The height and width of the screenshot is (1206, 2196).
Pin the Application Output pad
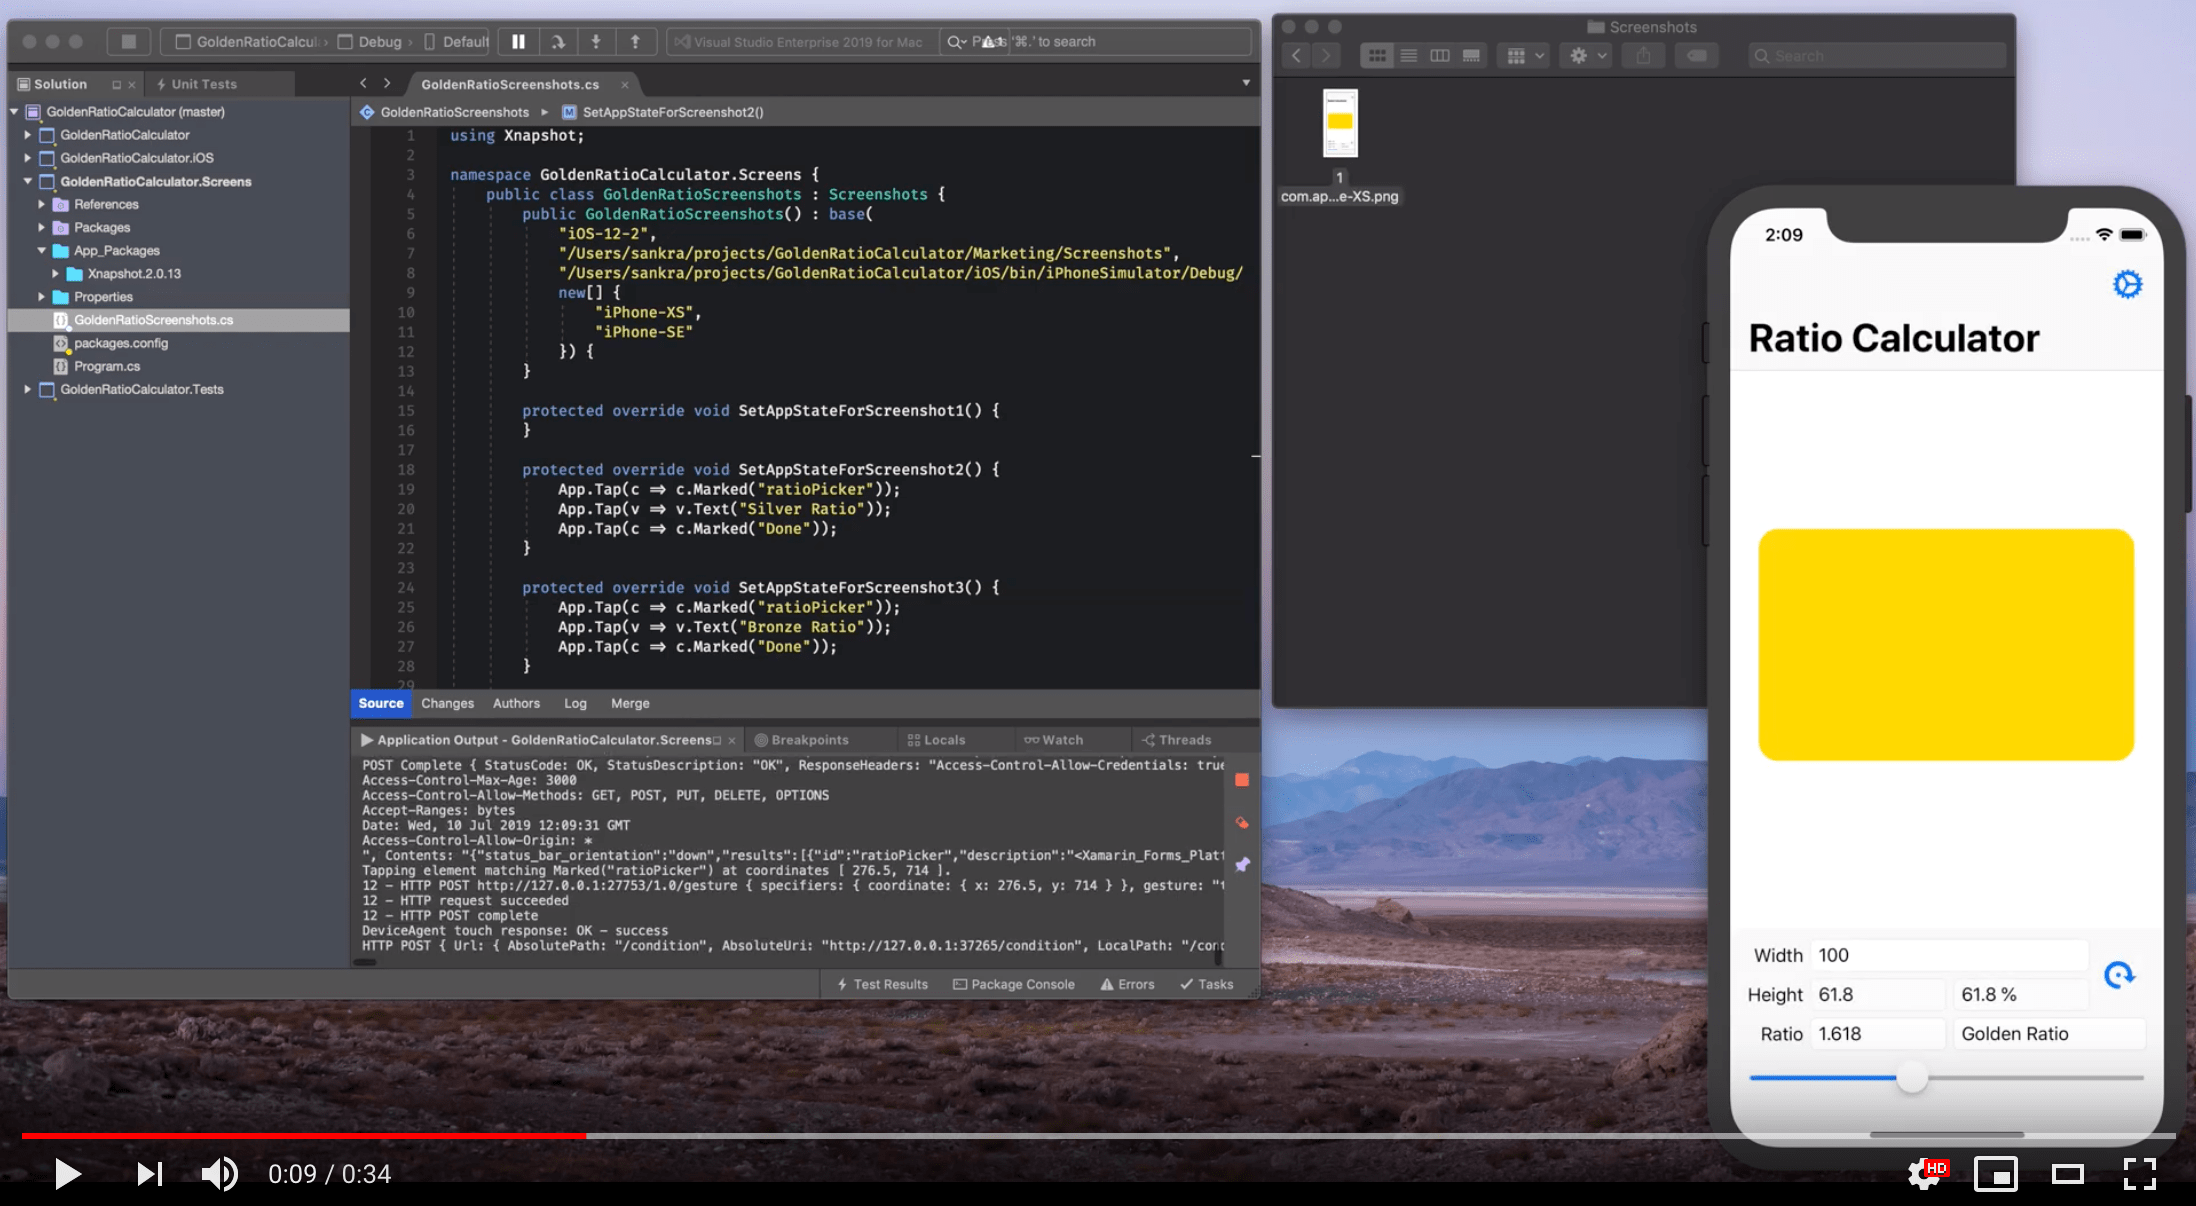tap(1242, 865)
